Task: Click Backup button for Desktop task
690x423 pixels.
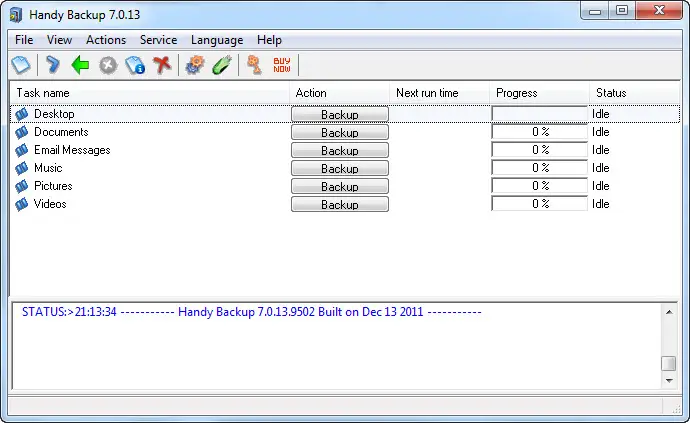Action: 340,114
